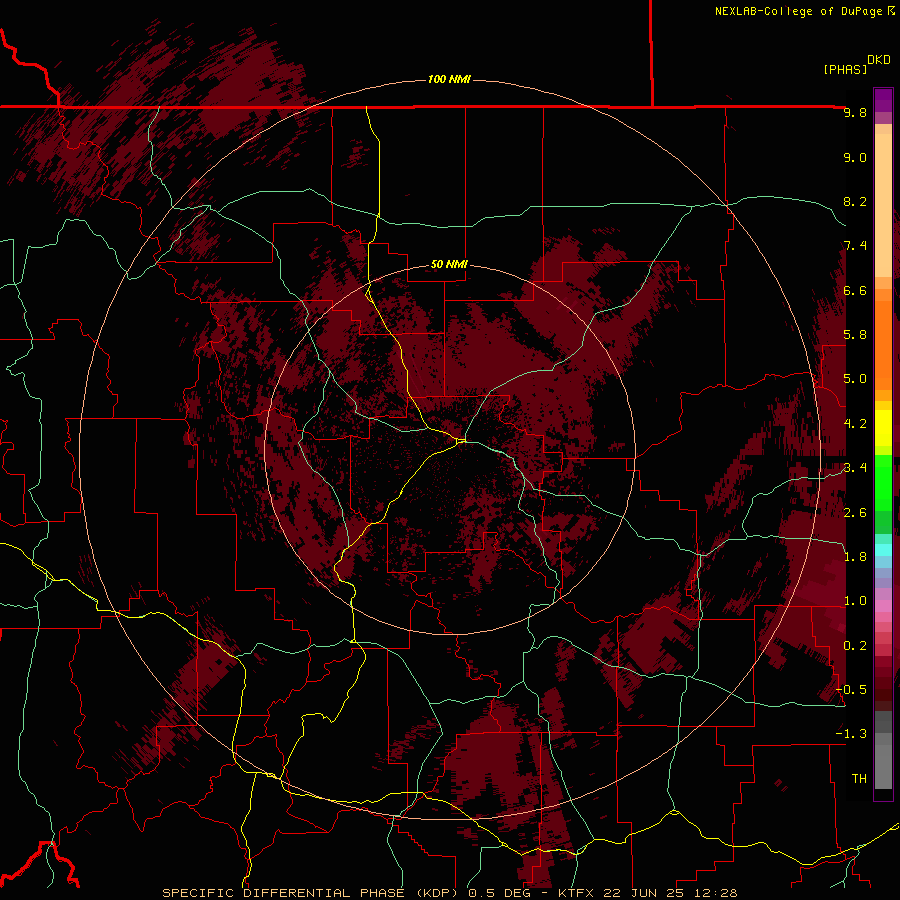Click the 8.2 value on the color scale
The height and width of the screenshot is (900, 900).
(x=855, y=201)
